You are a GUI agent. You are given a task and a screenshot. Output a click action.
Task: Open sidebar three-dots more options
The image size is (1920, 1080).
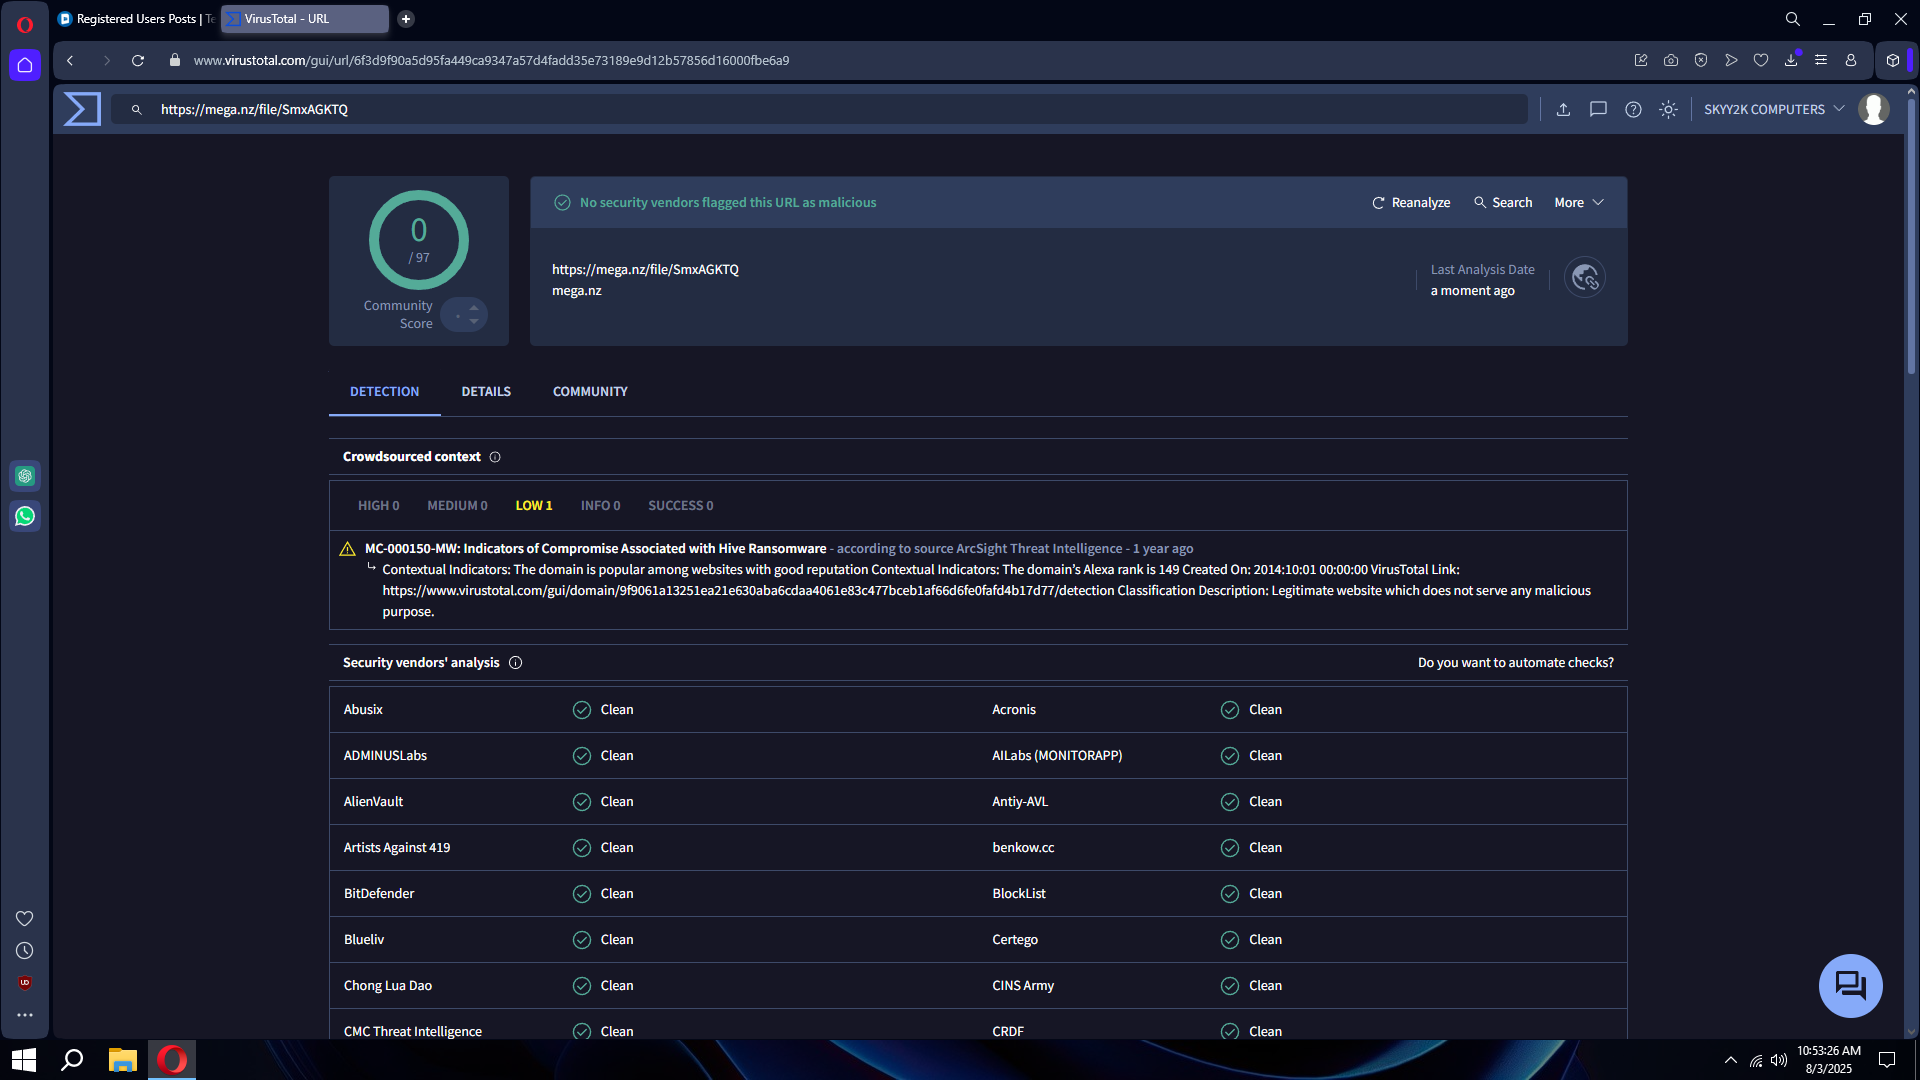click(25, 1015)
